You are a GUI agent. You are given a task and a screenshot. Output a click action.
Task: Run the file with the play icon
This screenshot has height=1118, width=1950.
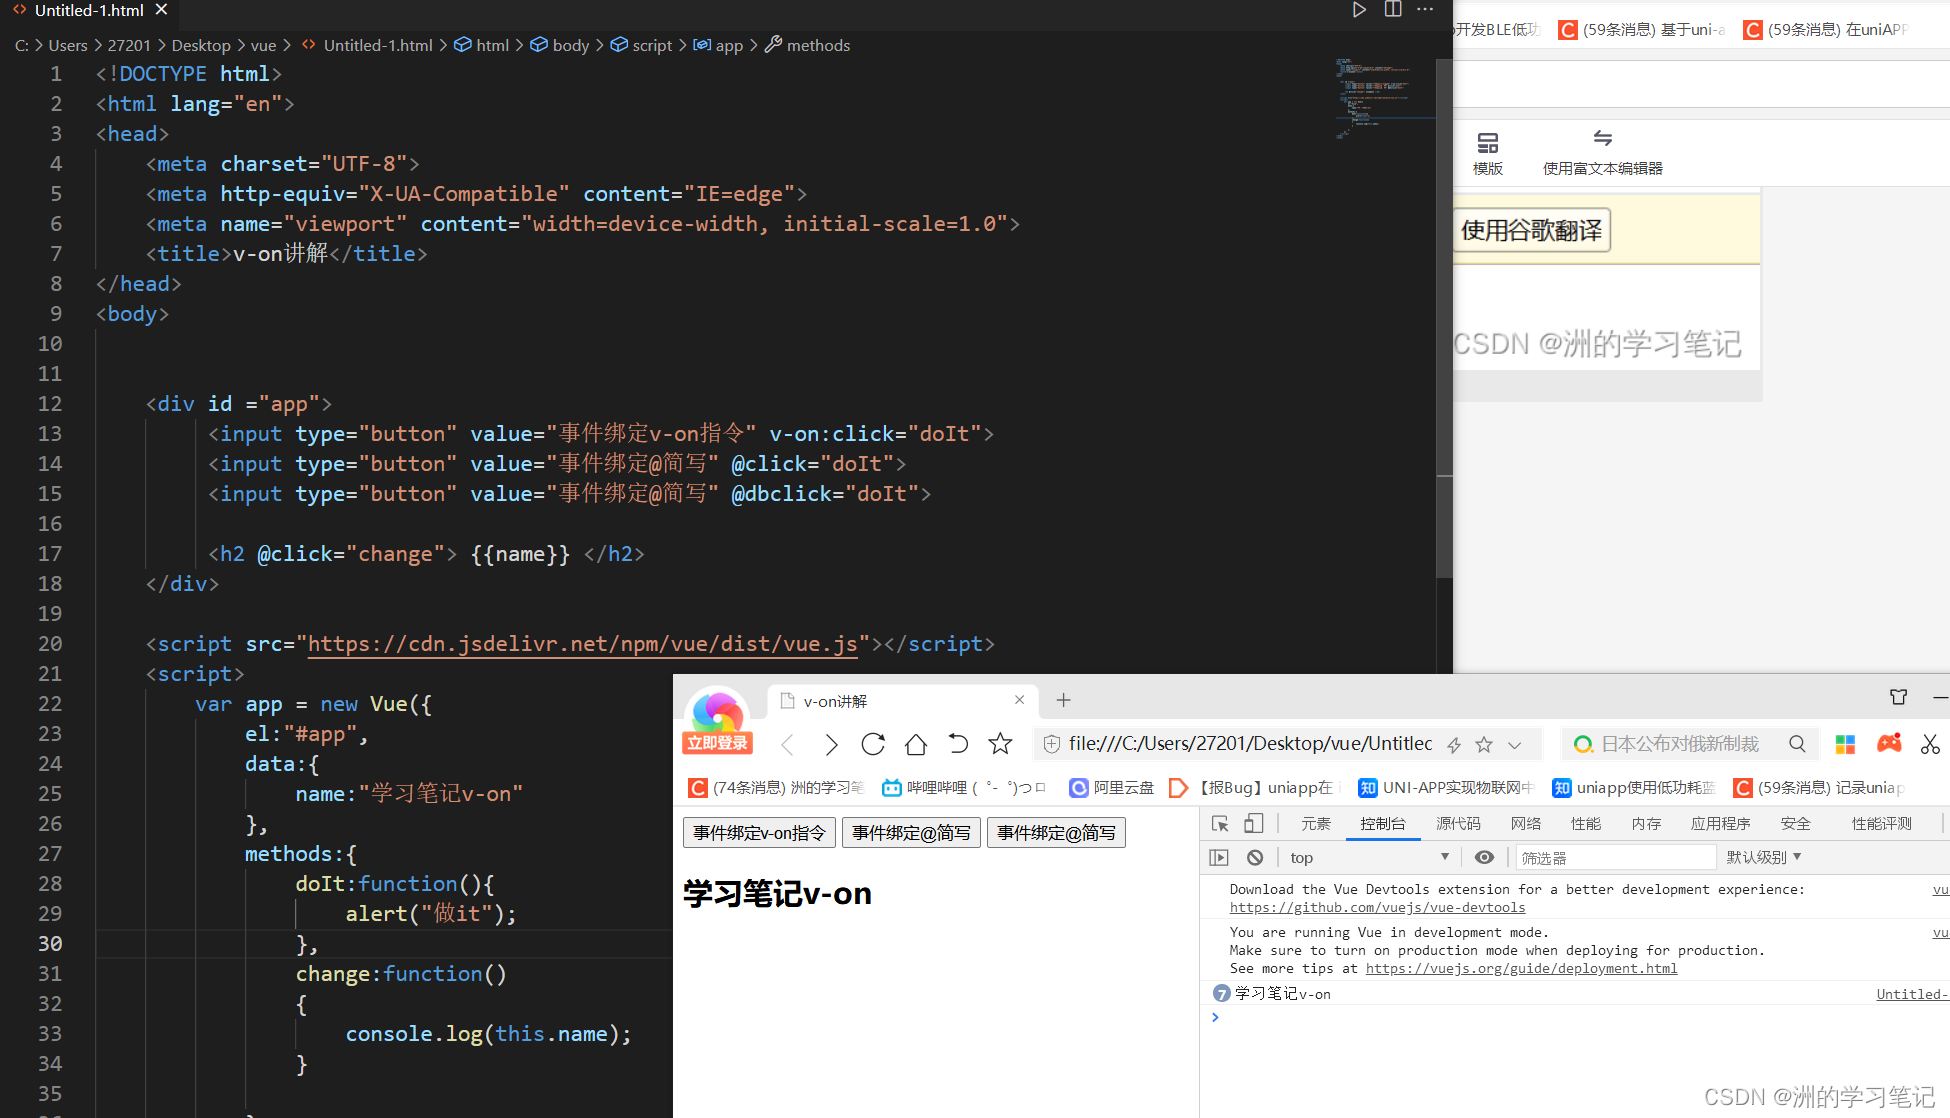click(x=1359, y=10)
